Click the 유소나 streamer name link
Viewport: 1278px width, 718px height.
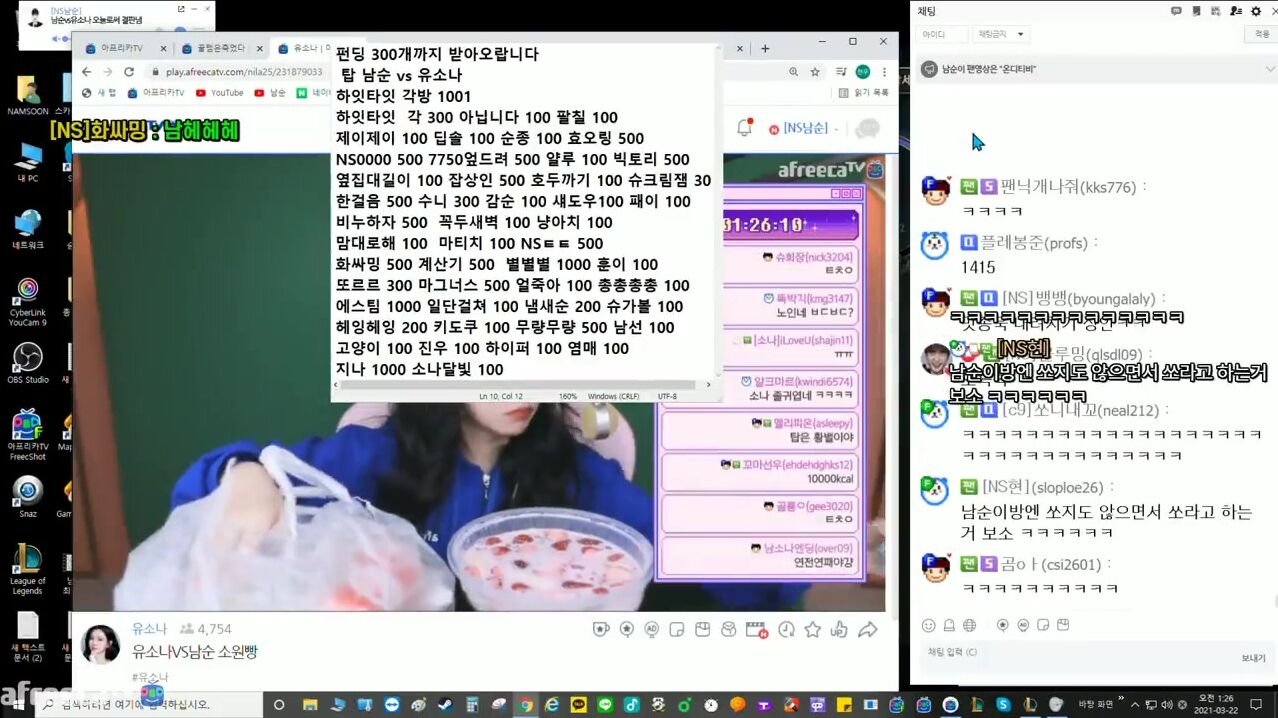pyautogui.click(x=150, y=629)
